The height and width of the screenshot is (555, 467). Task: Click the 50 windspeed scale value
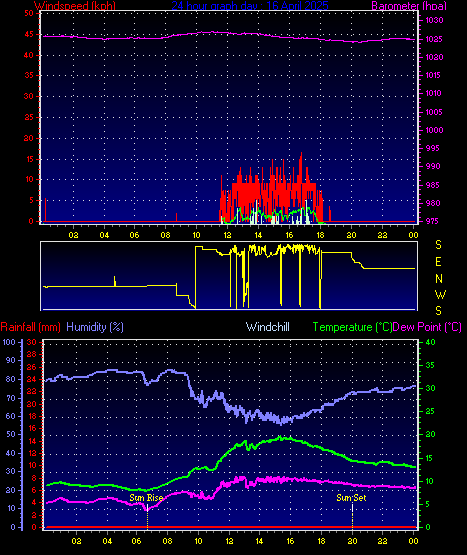29,13
